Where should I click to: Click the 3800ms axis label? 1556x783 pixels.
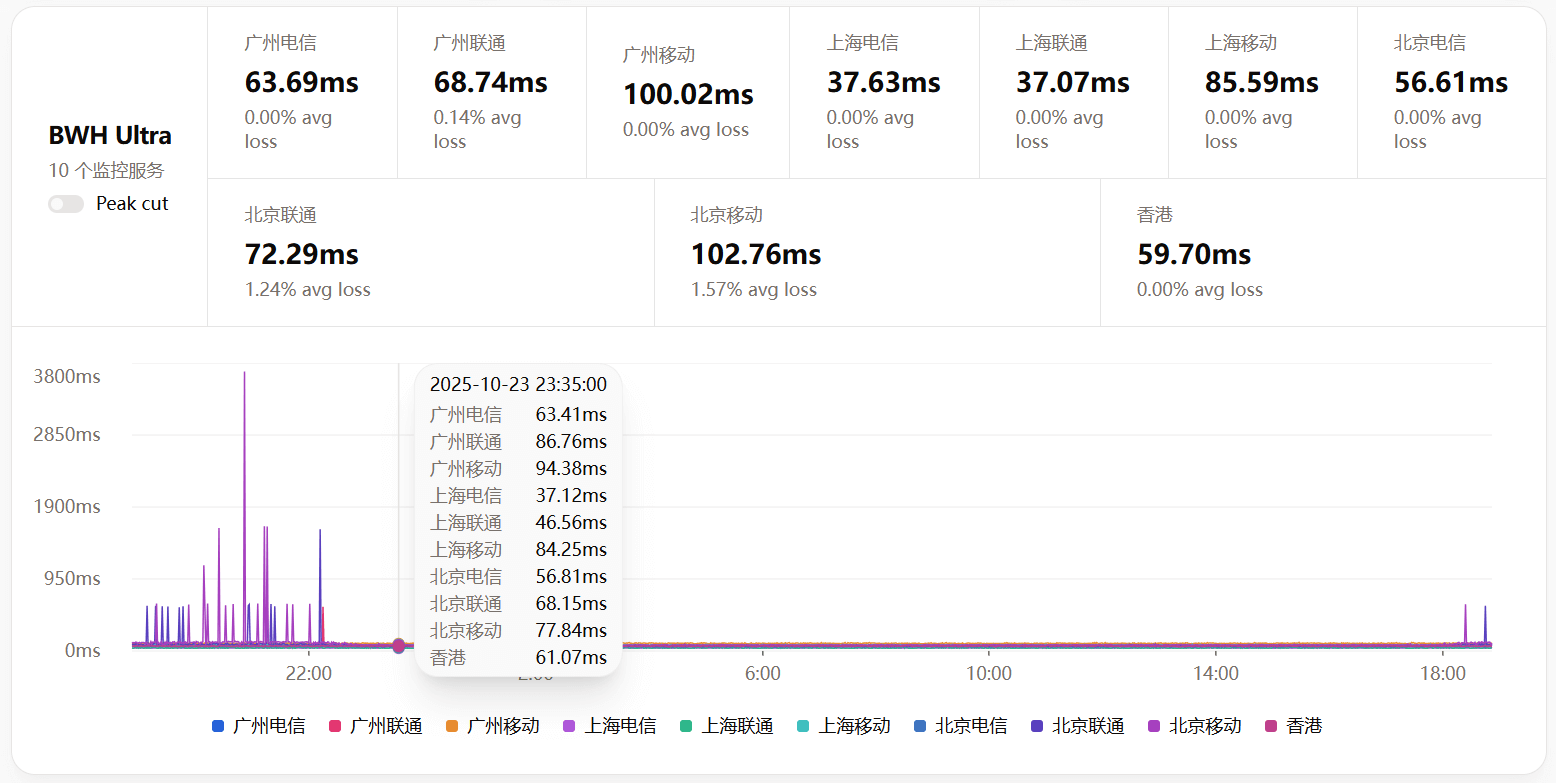pos(68,377)
